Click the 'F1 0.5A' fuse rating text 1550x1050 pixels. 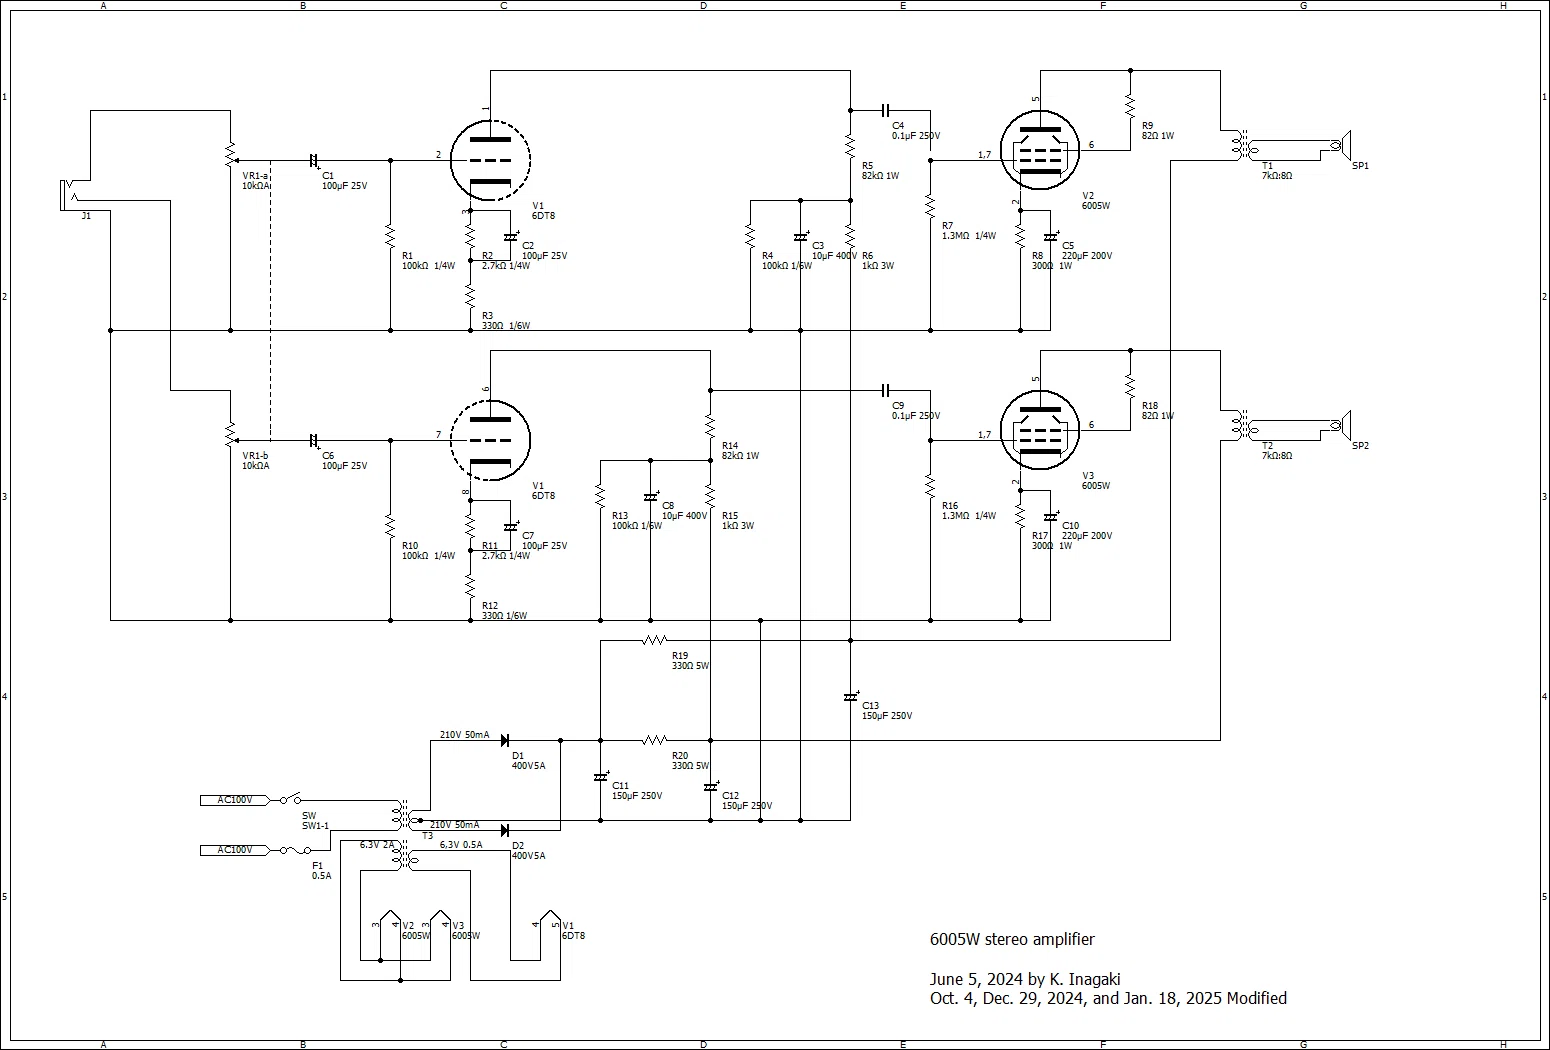pyautogui.click(x=321, y=871)
